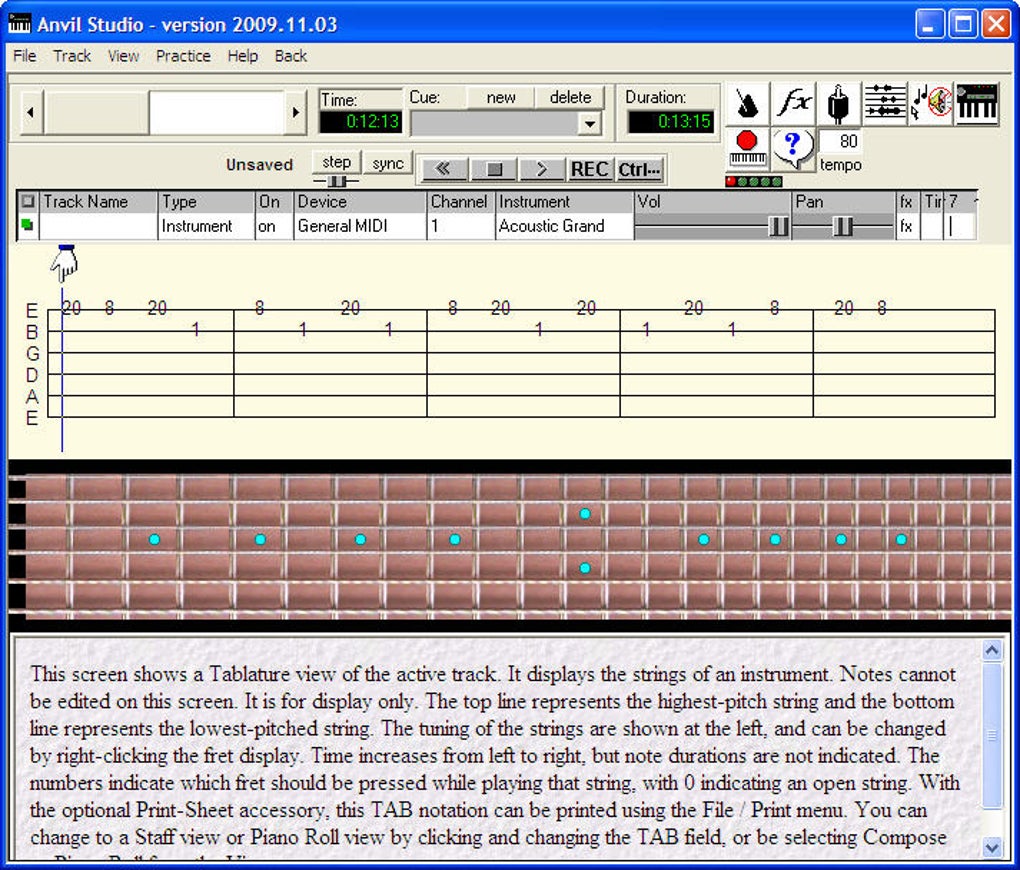Viewport: 1020px width, 870px height.
Task: Stop playback with the square button
Action: (x=494, y=169)
